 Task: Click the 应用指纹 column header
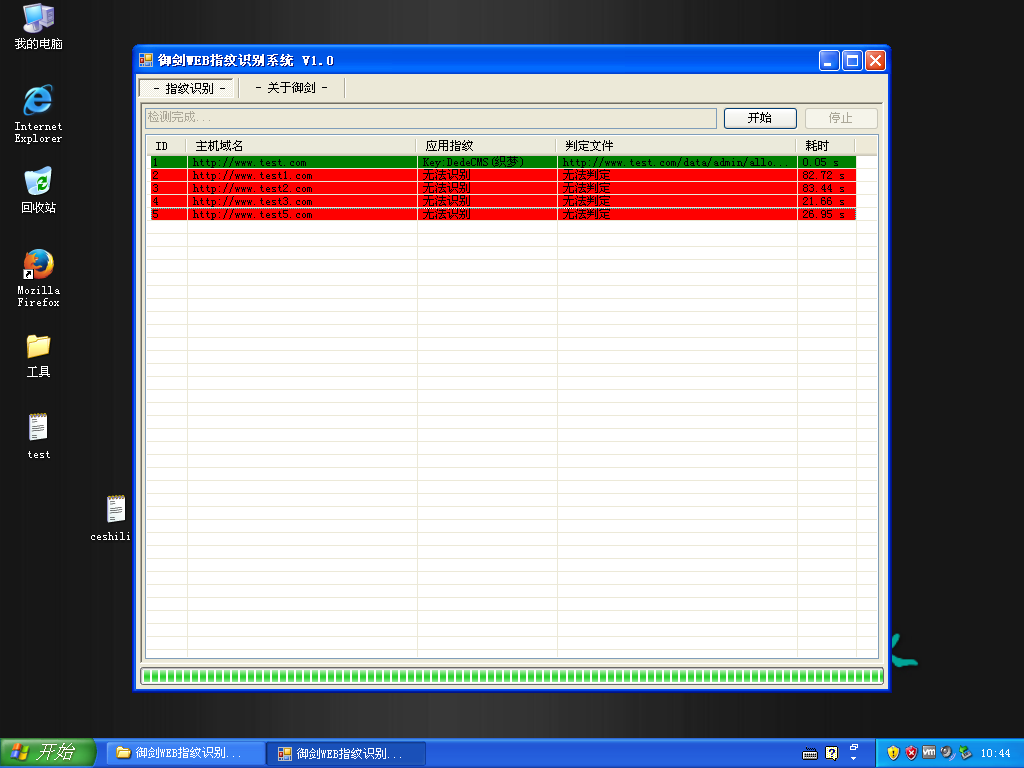(x=487, y=146)
